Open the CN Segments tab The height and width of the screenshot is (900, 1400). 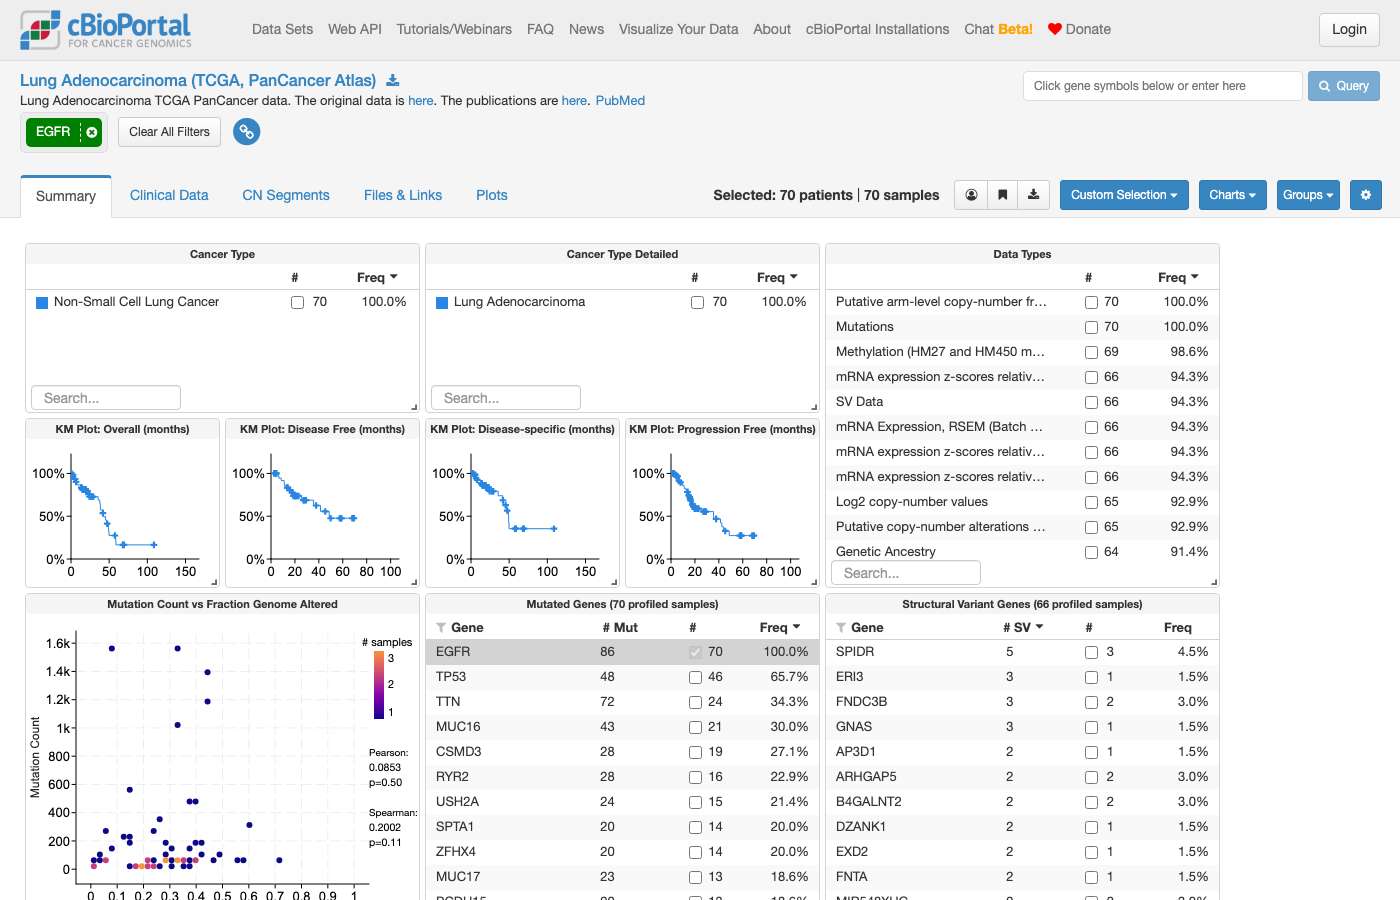[286, 195]
